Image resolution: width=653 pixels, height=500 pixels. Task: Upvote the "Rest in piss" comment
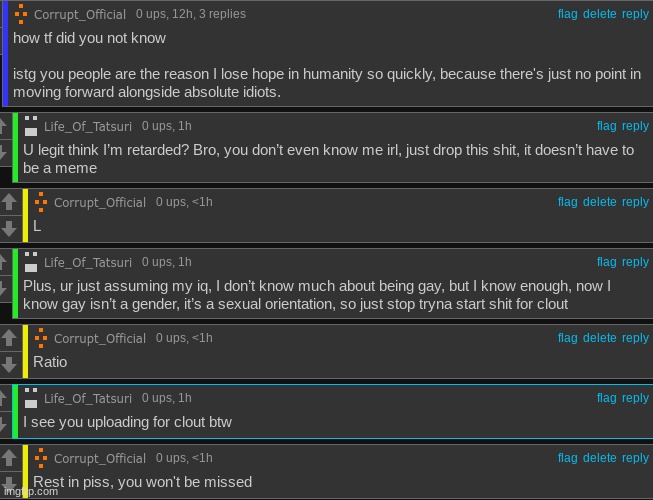pyautogui.click(x=9, y=458)
